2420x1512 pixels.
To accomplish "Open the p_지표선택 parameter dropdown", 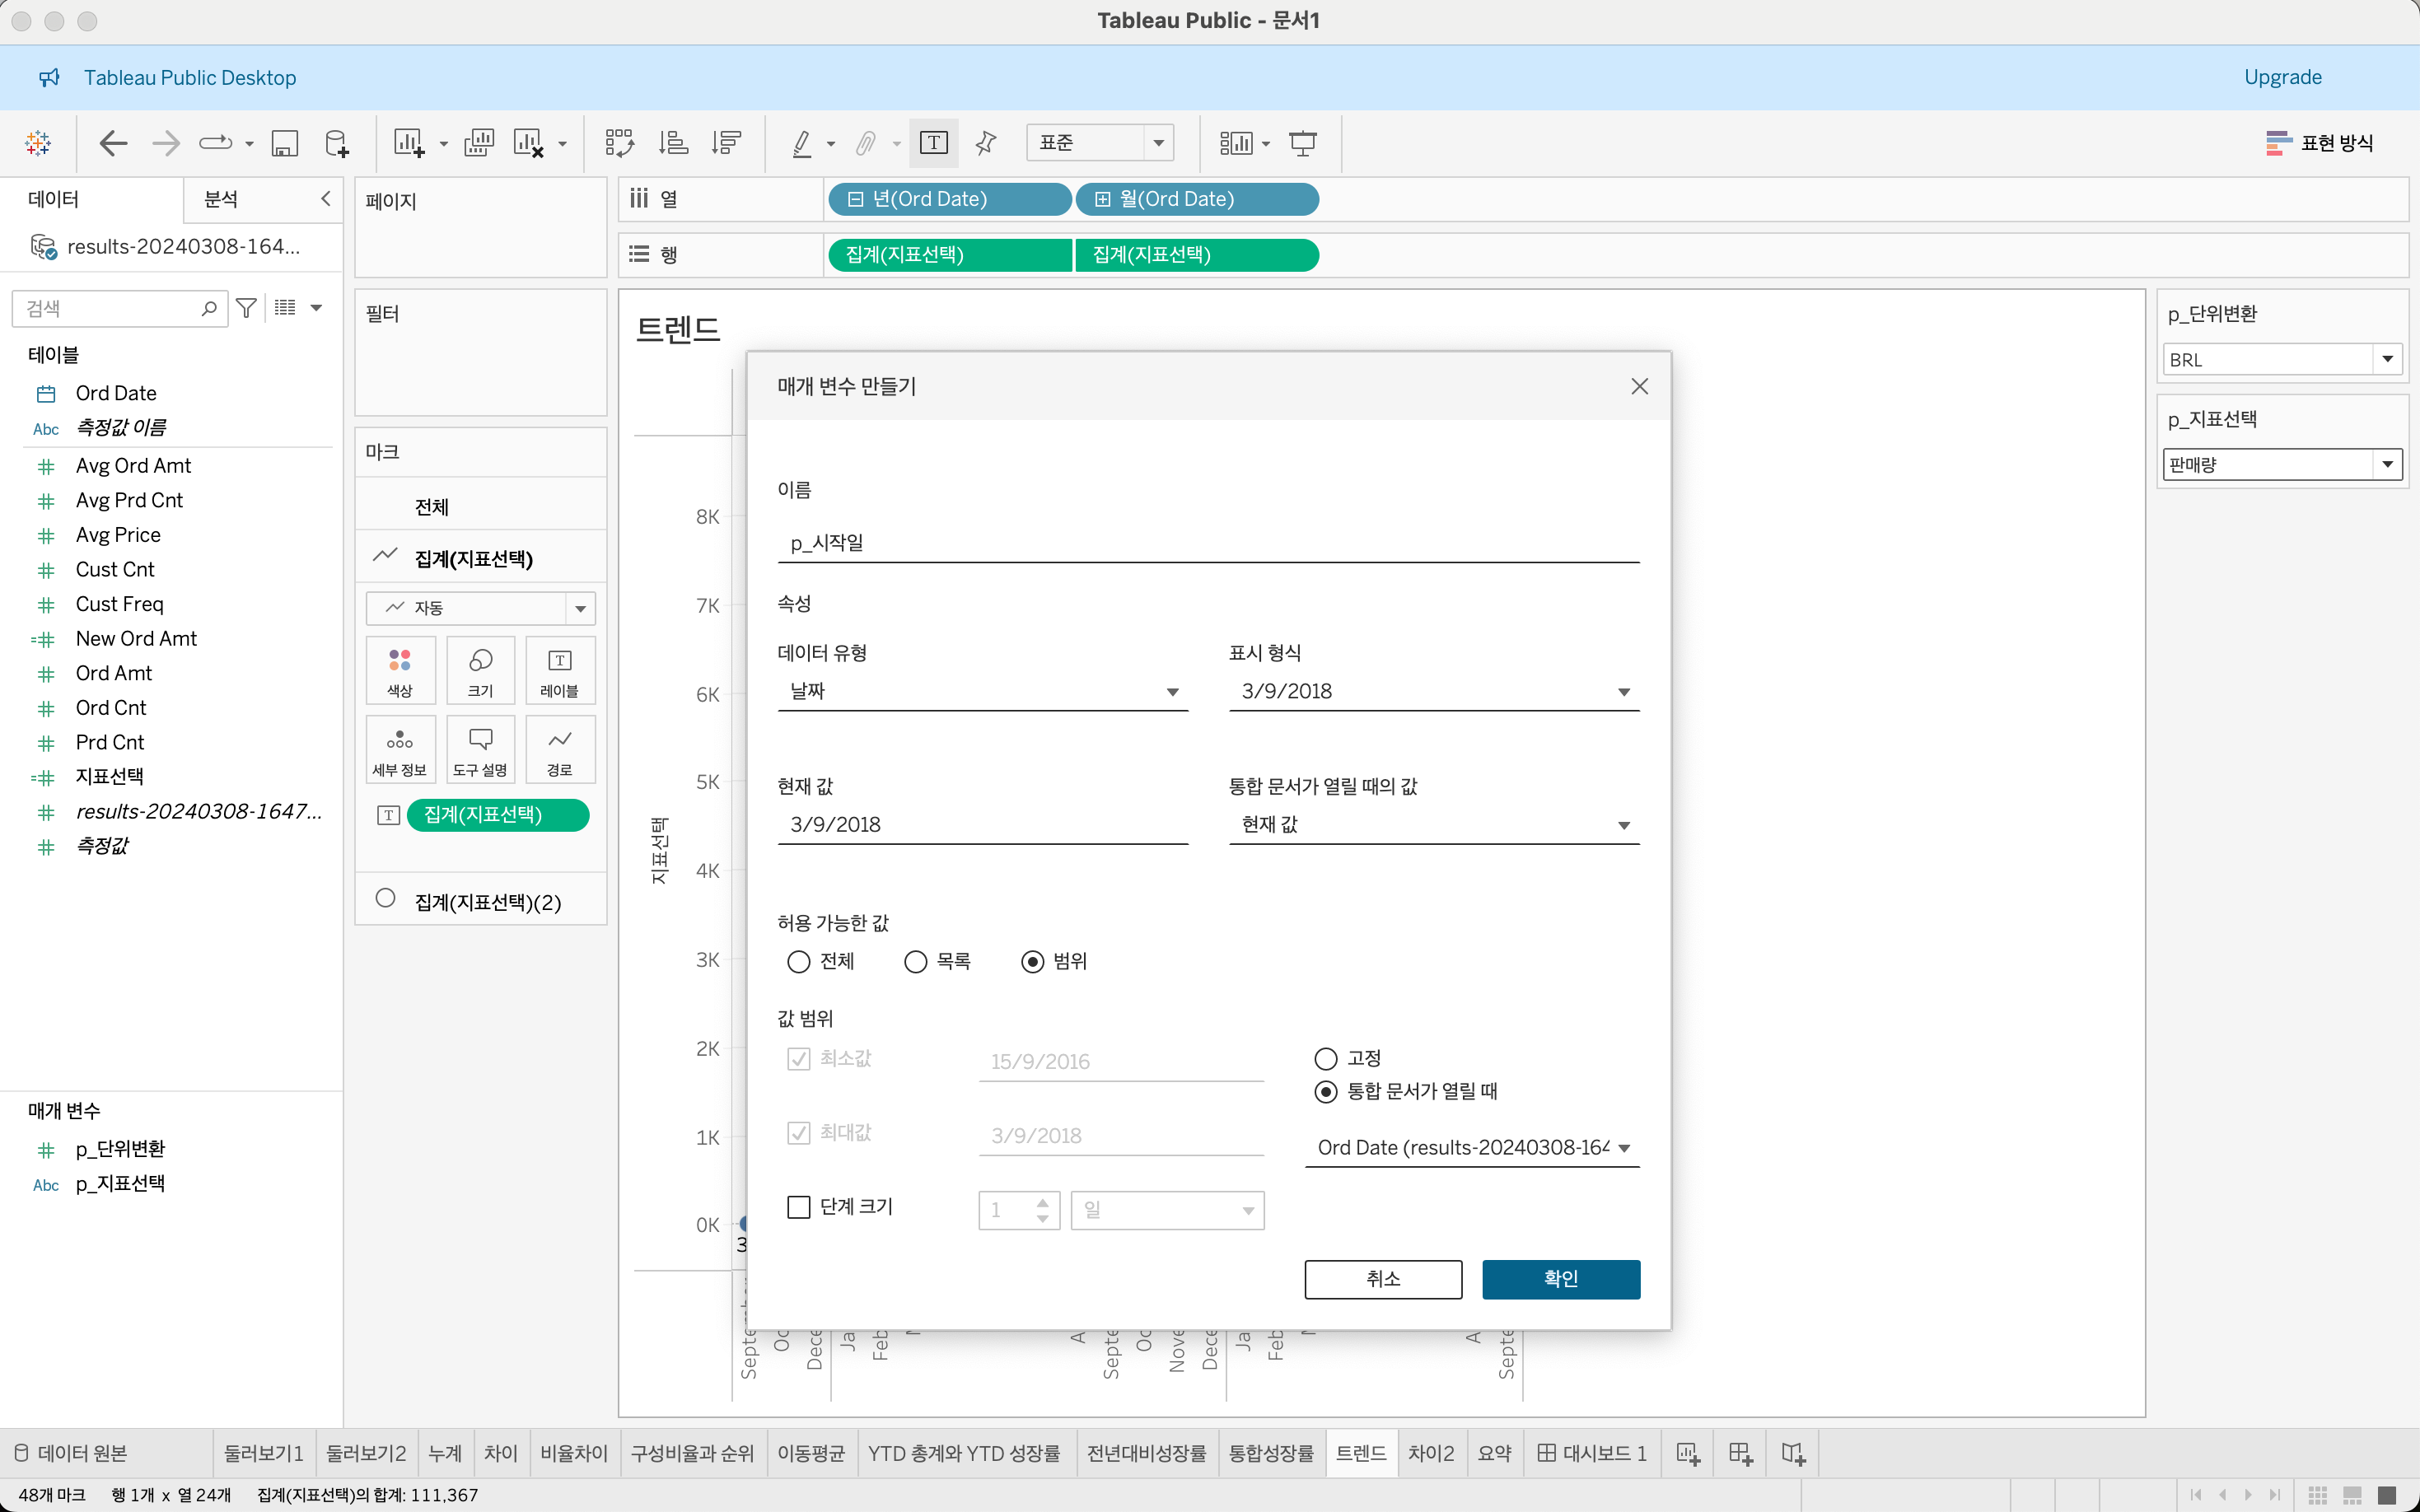I will (x=2387, y=464).
